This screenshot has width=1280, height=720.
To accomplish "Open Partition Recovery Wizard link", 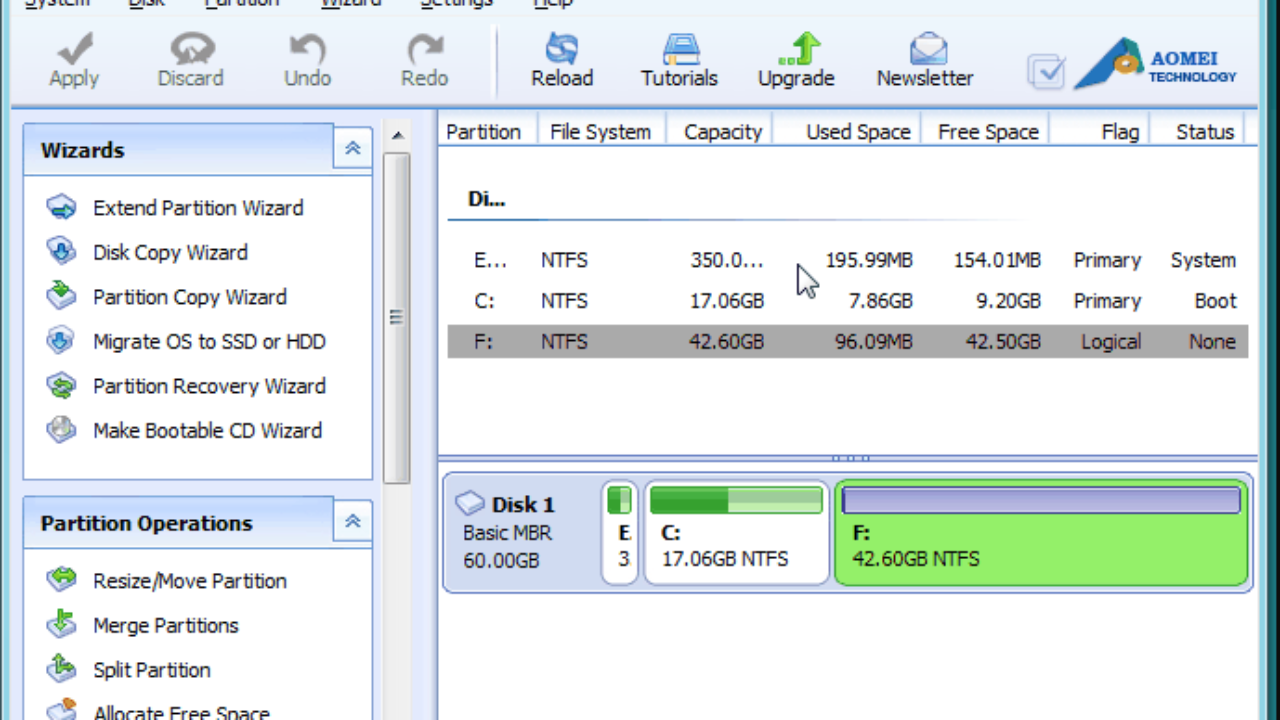I will [x=209, y=386].
